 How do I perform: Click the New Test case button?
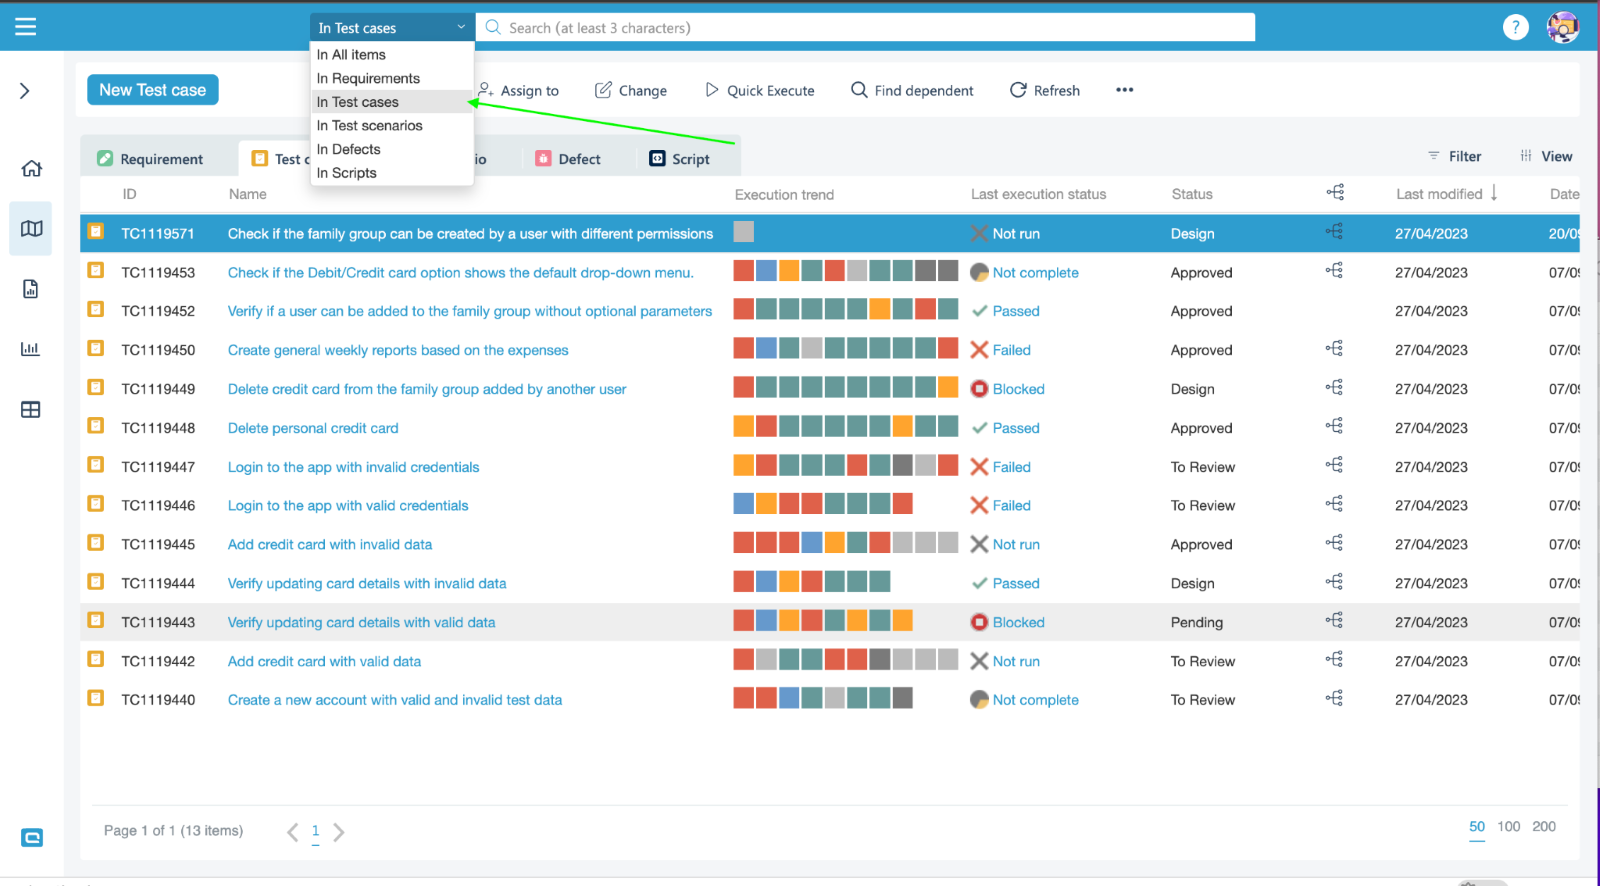(x=152, y=90)
